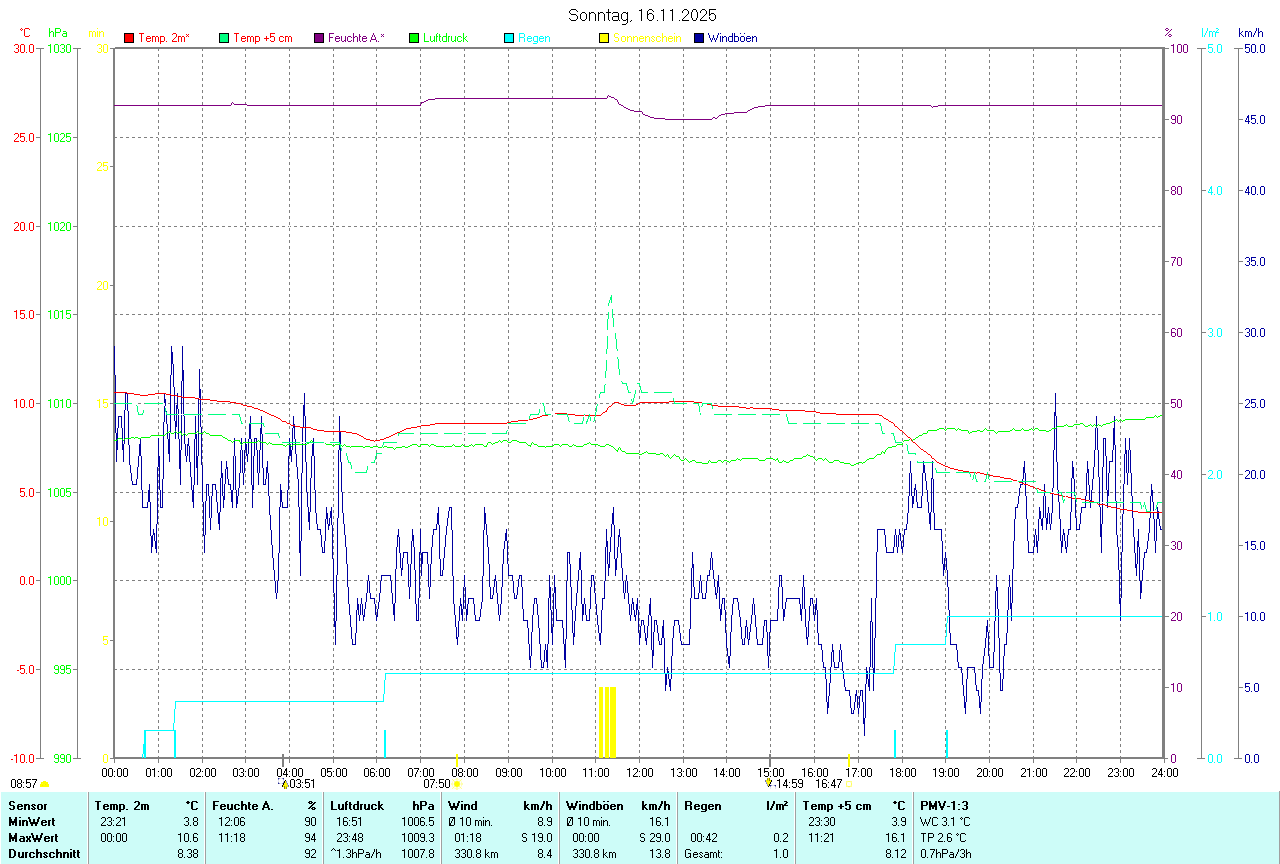Click the Temp +5 cm legend label

262,38
